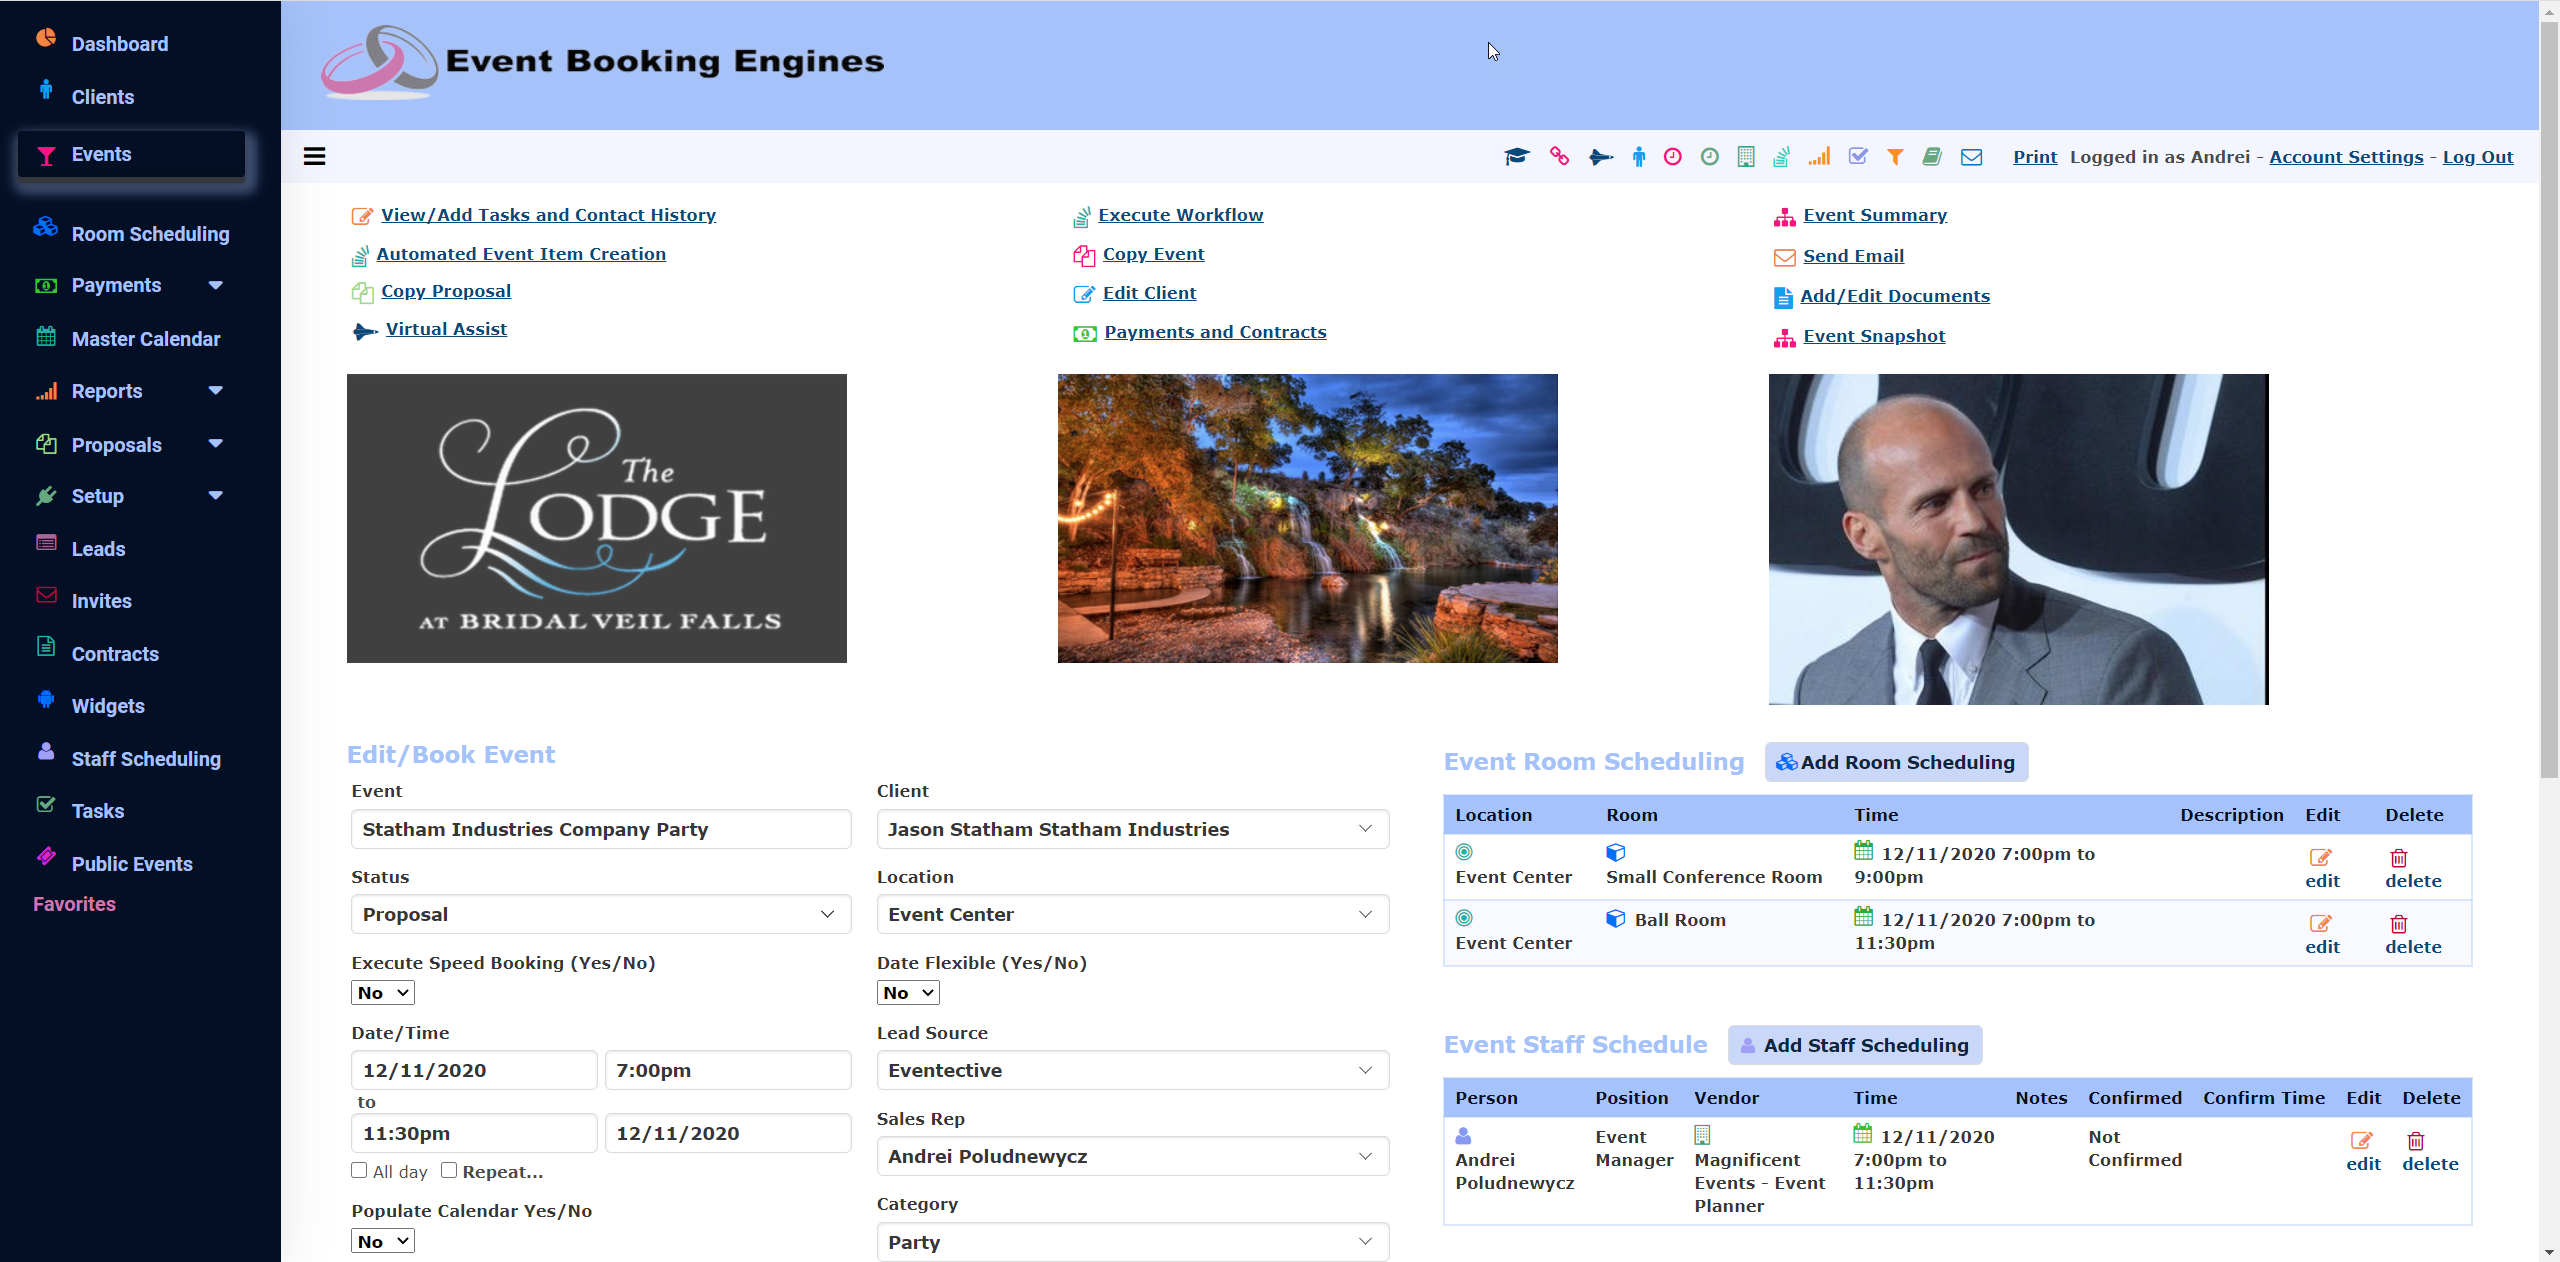Screen dimensions: 2560x1262
Task: Click the Lodge at Bridalveil Falls image
Action: pos(597,518)
